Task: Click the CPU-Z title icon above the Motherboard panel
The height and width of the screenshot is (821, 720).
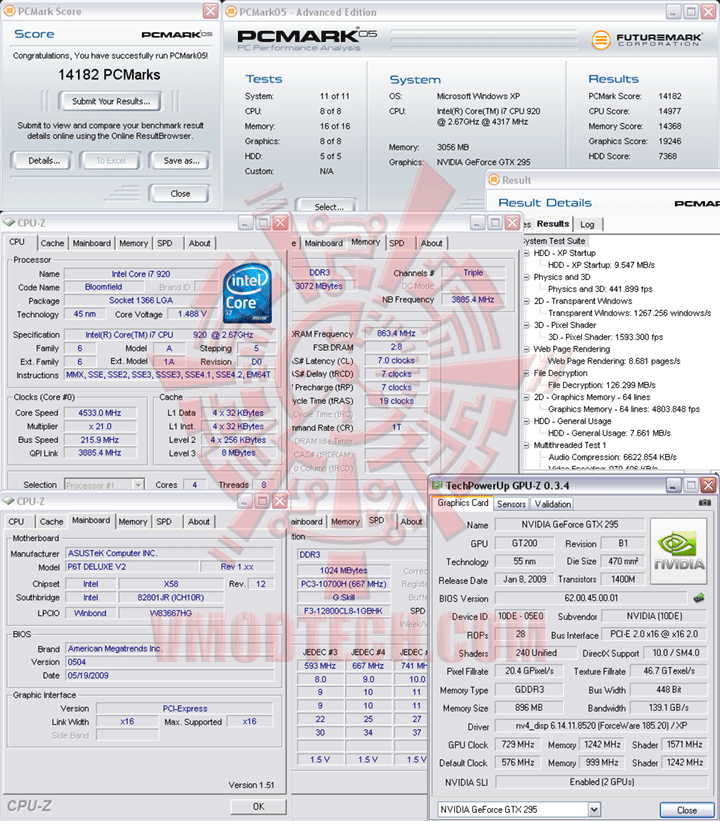Action: (x=8, y=501)
